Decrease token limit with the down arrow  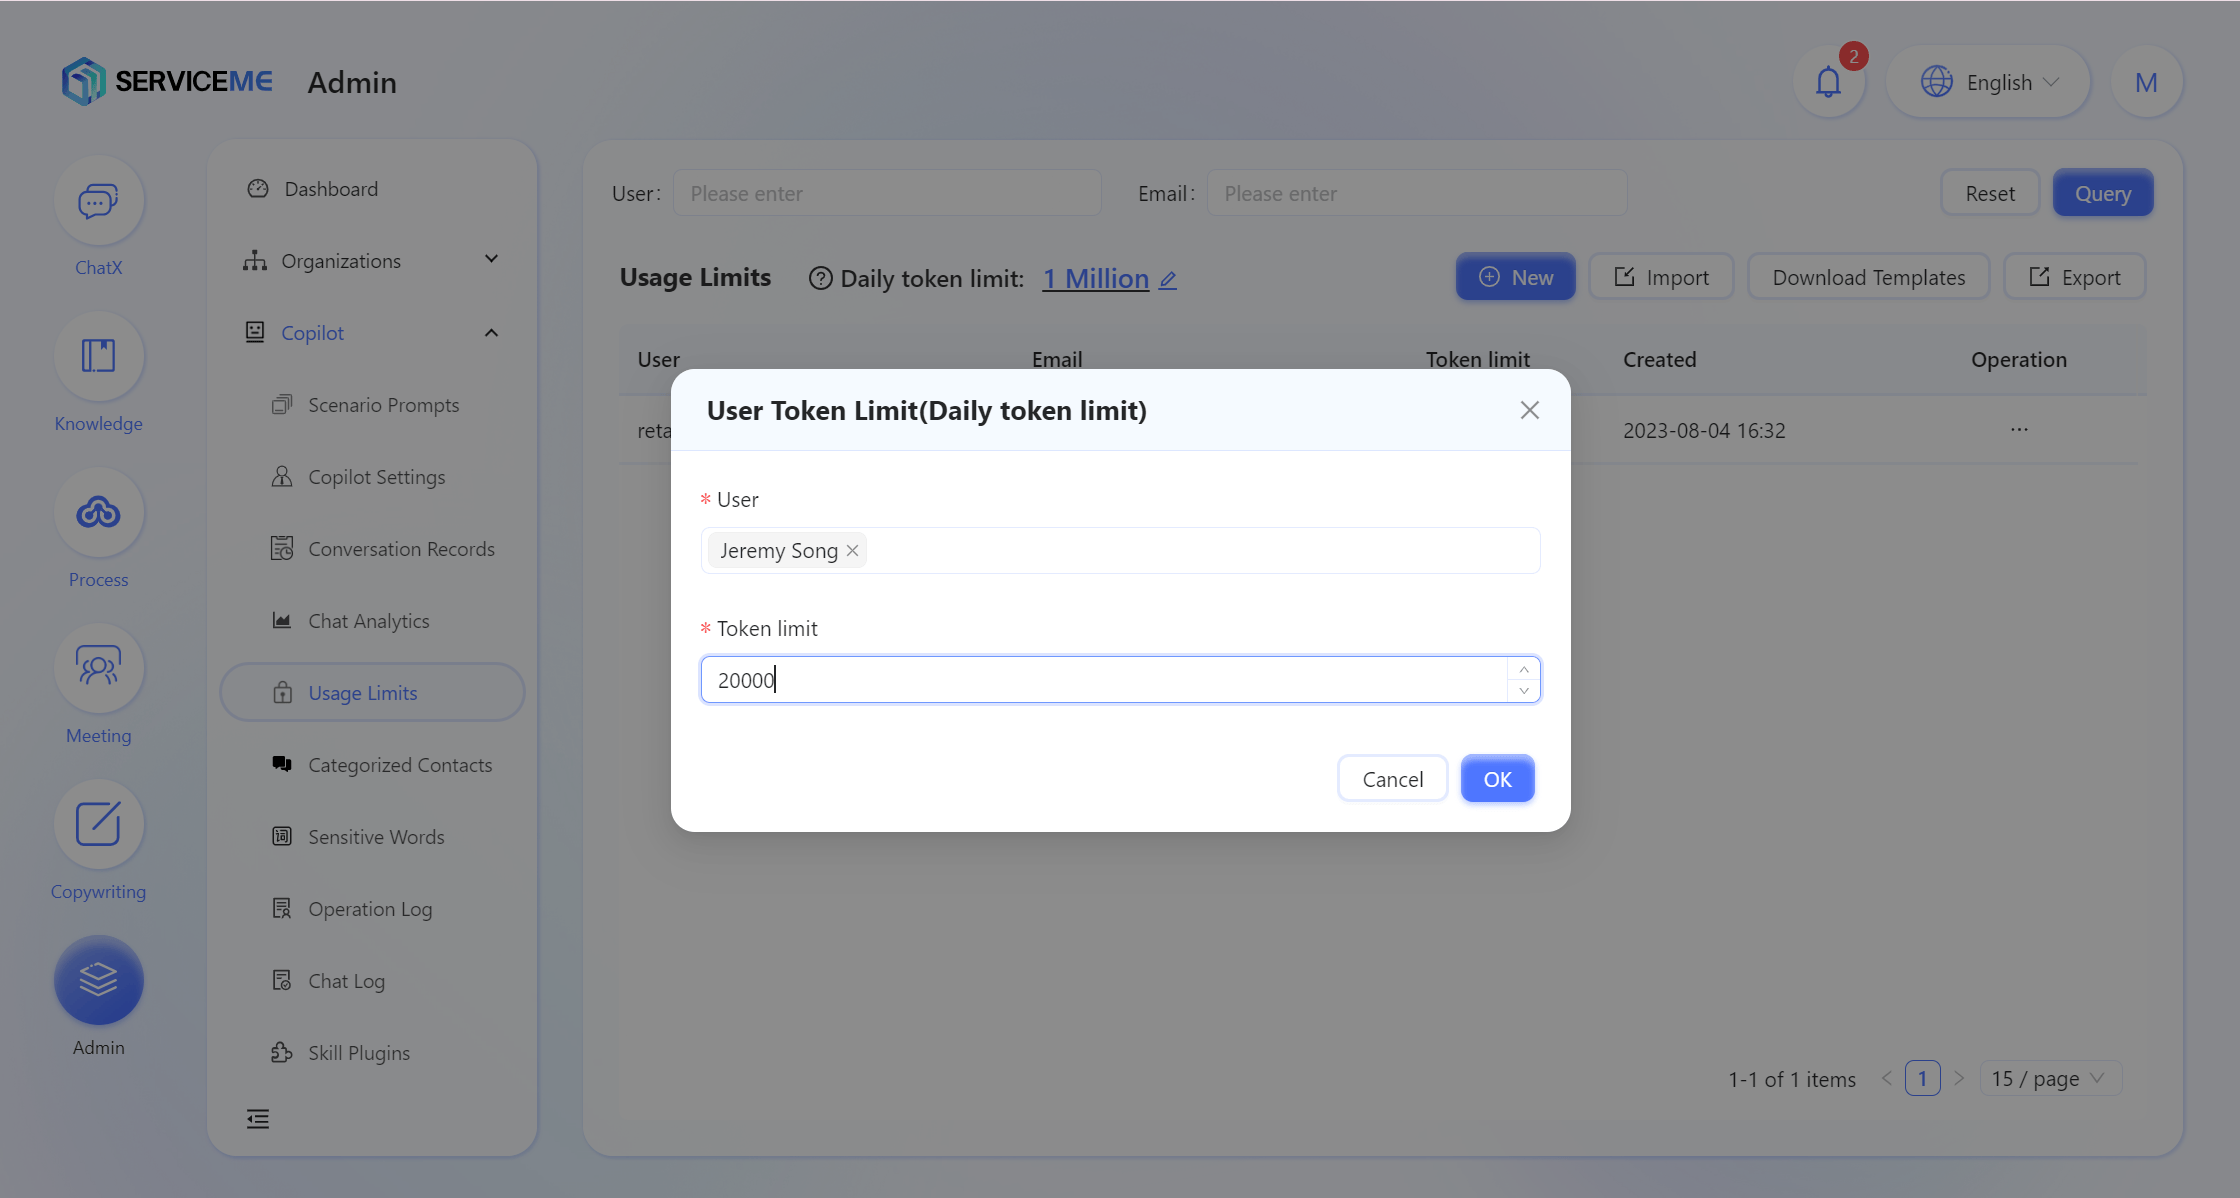pyautogui.click(x=1524, y=691)
